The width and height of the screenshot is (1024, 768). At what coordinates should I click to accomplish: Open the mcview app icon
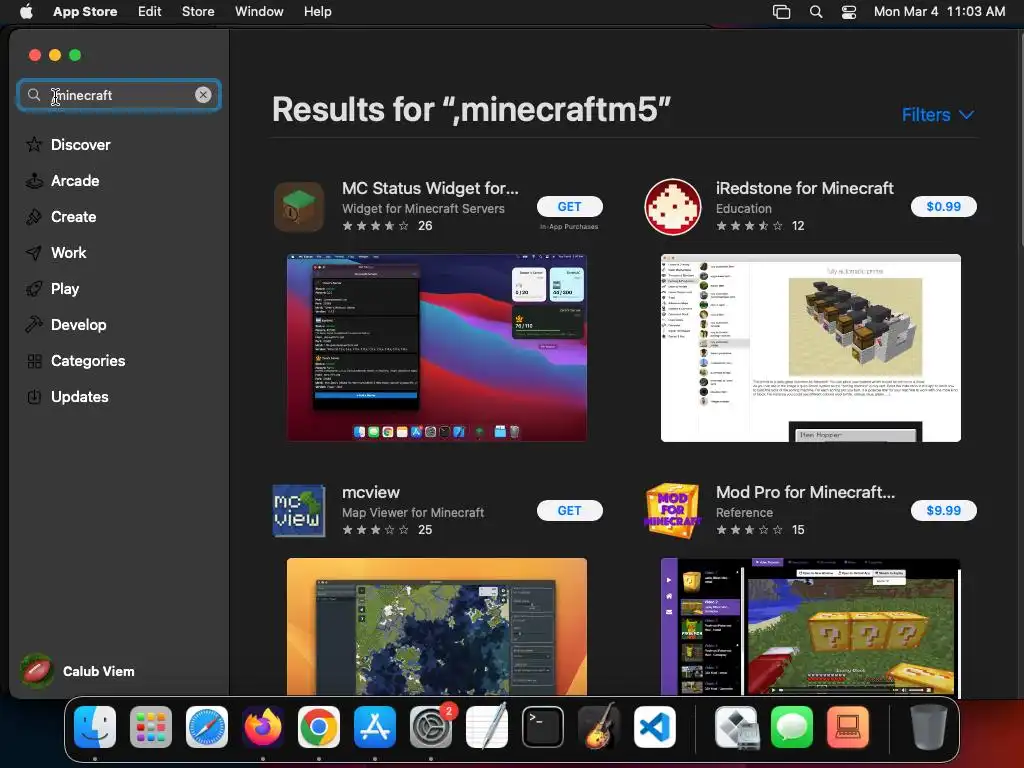click(x=299, y=511)
